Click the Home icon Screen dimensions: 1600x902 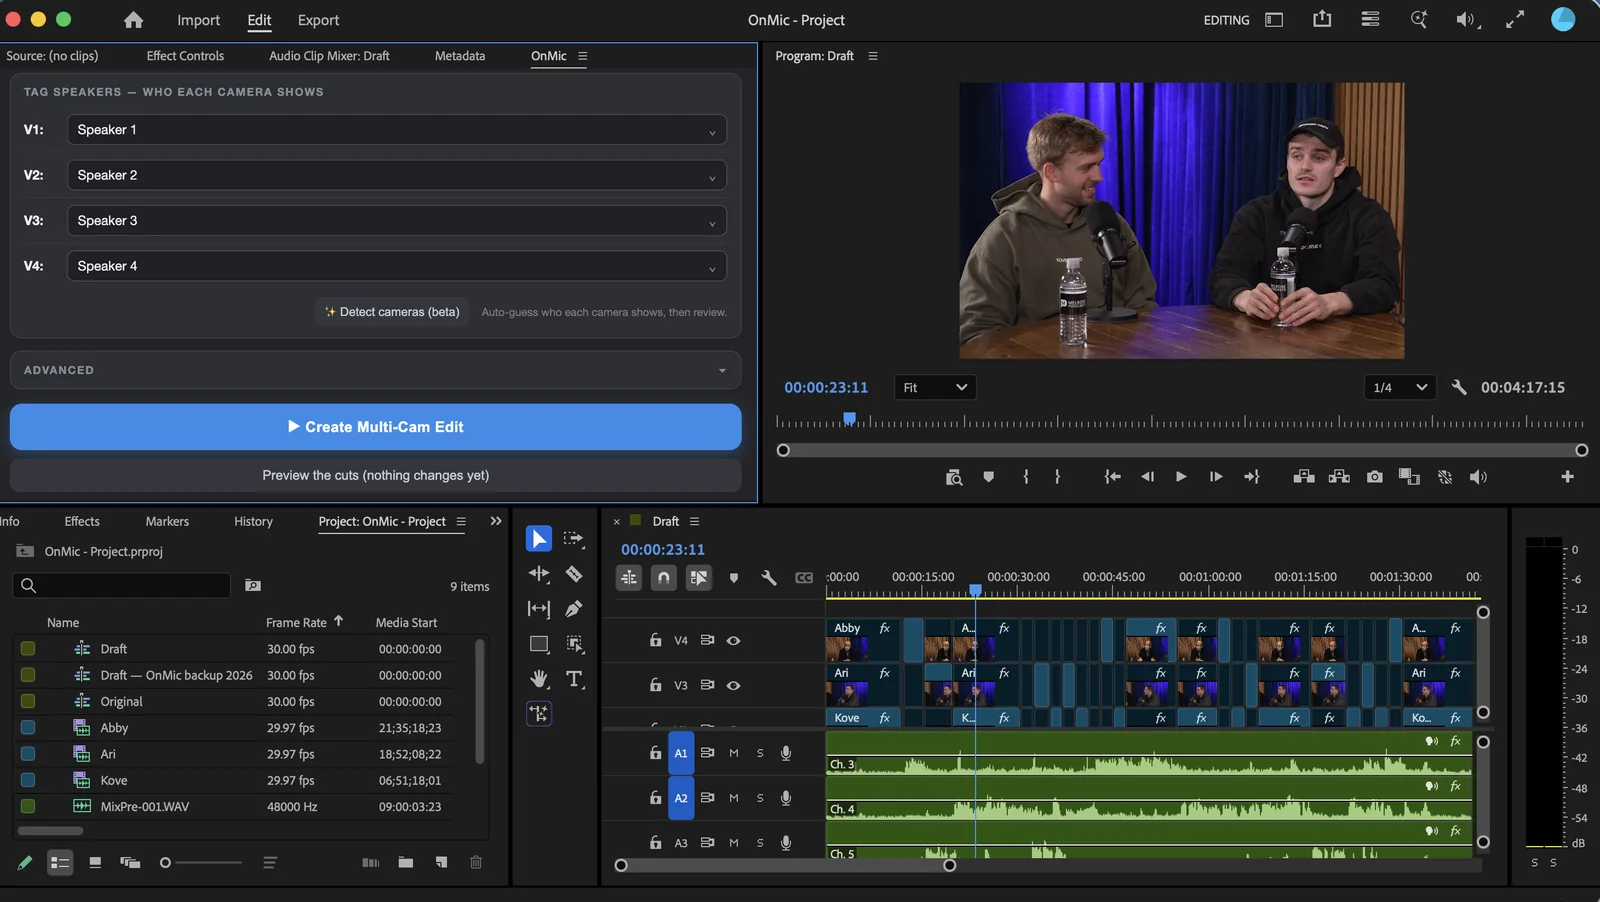pos(133,20)
